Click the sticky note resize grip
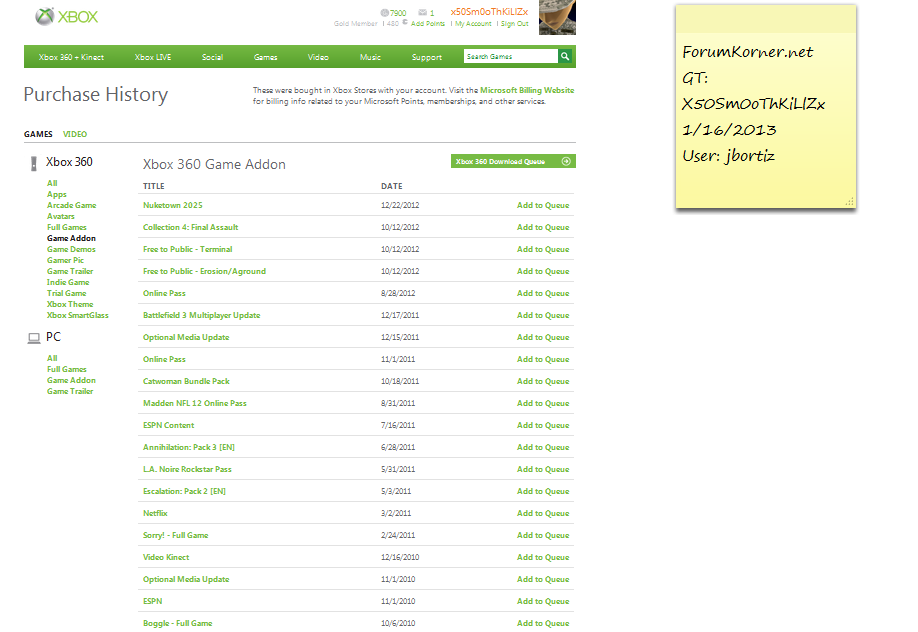Screen dimensions: 918x632 (x=850, y=201)
